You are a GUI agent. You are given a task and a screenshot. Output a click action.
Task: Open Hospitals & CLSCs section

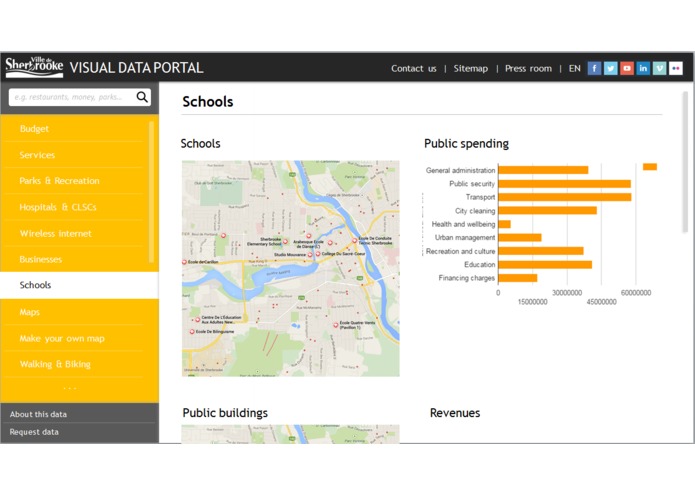(58, 207)
